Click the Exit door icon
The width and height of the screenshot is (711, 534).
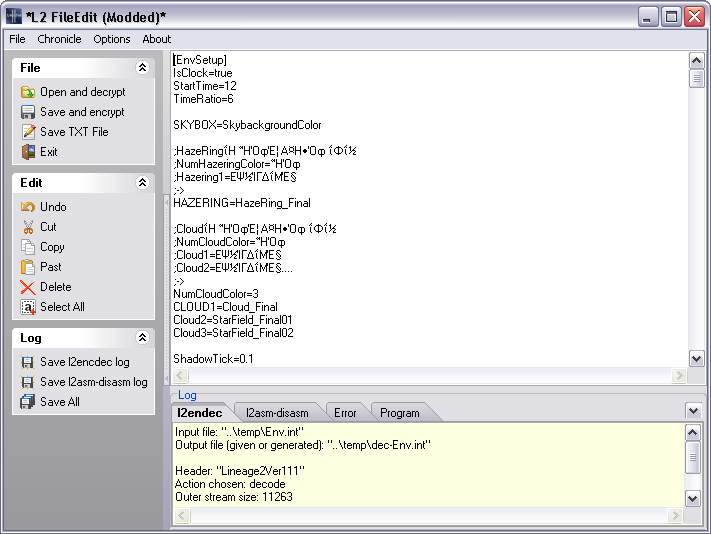click(x=28, y=152)
